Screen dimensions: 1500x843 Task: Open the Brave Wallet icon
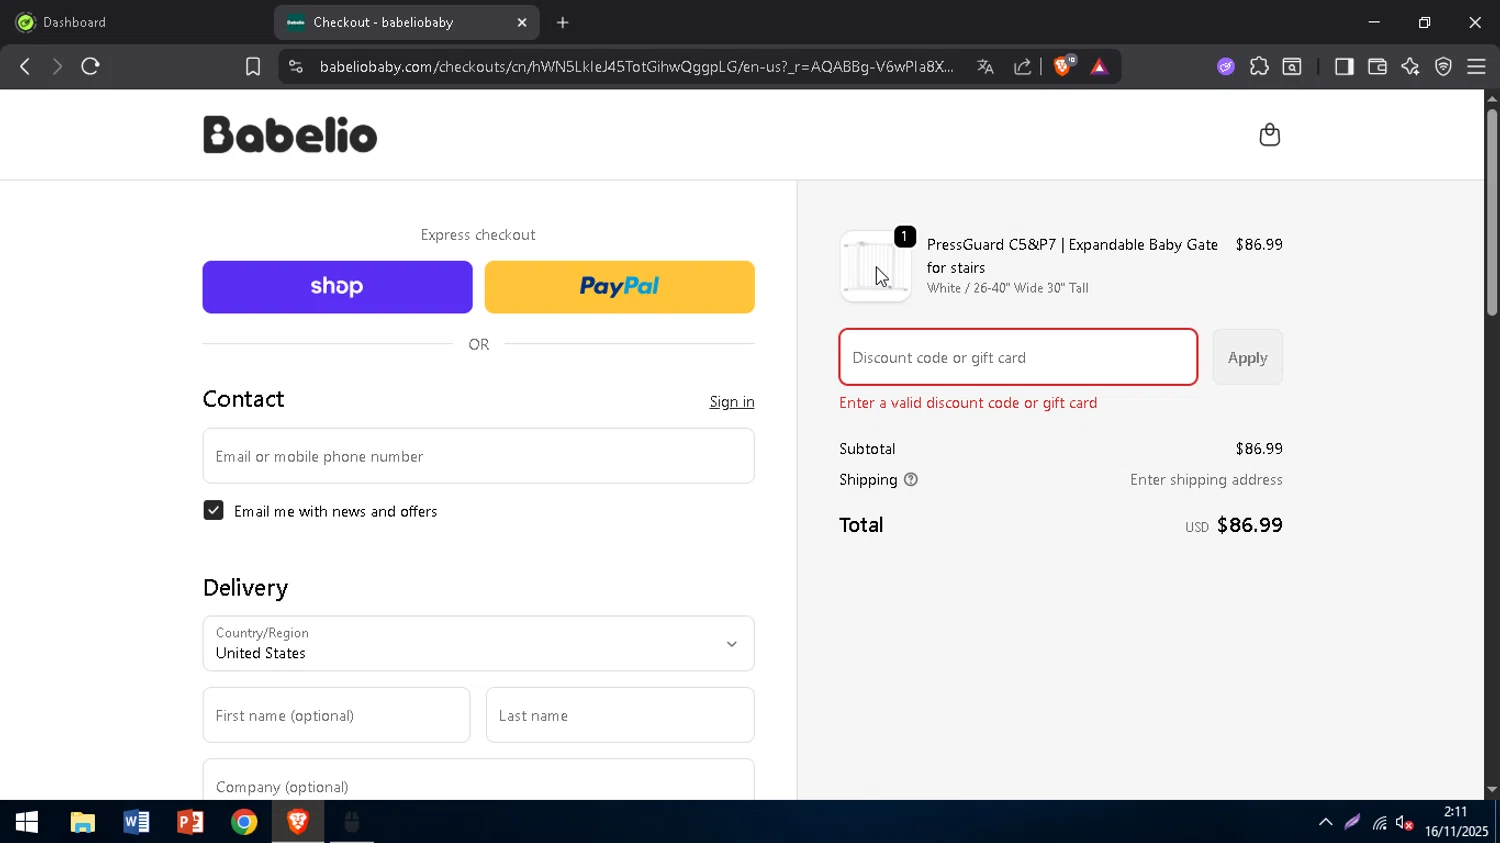tap(1377, 67)
